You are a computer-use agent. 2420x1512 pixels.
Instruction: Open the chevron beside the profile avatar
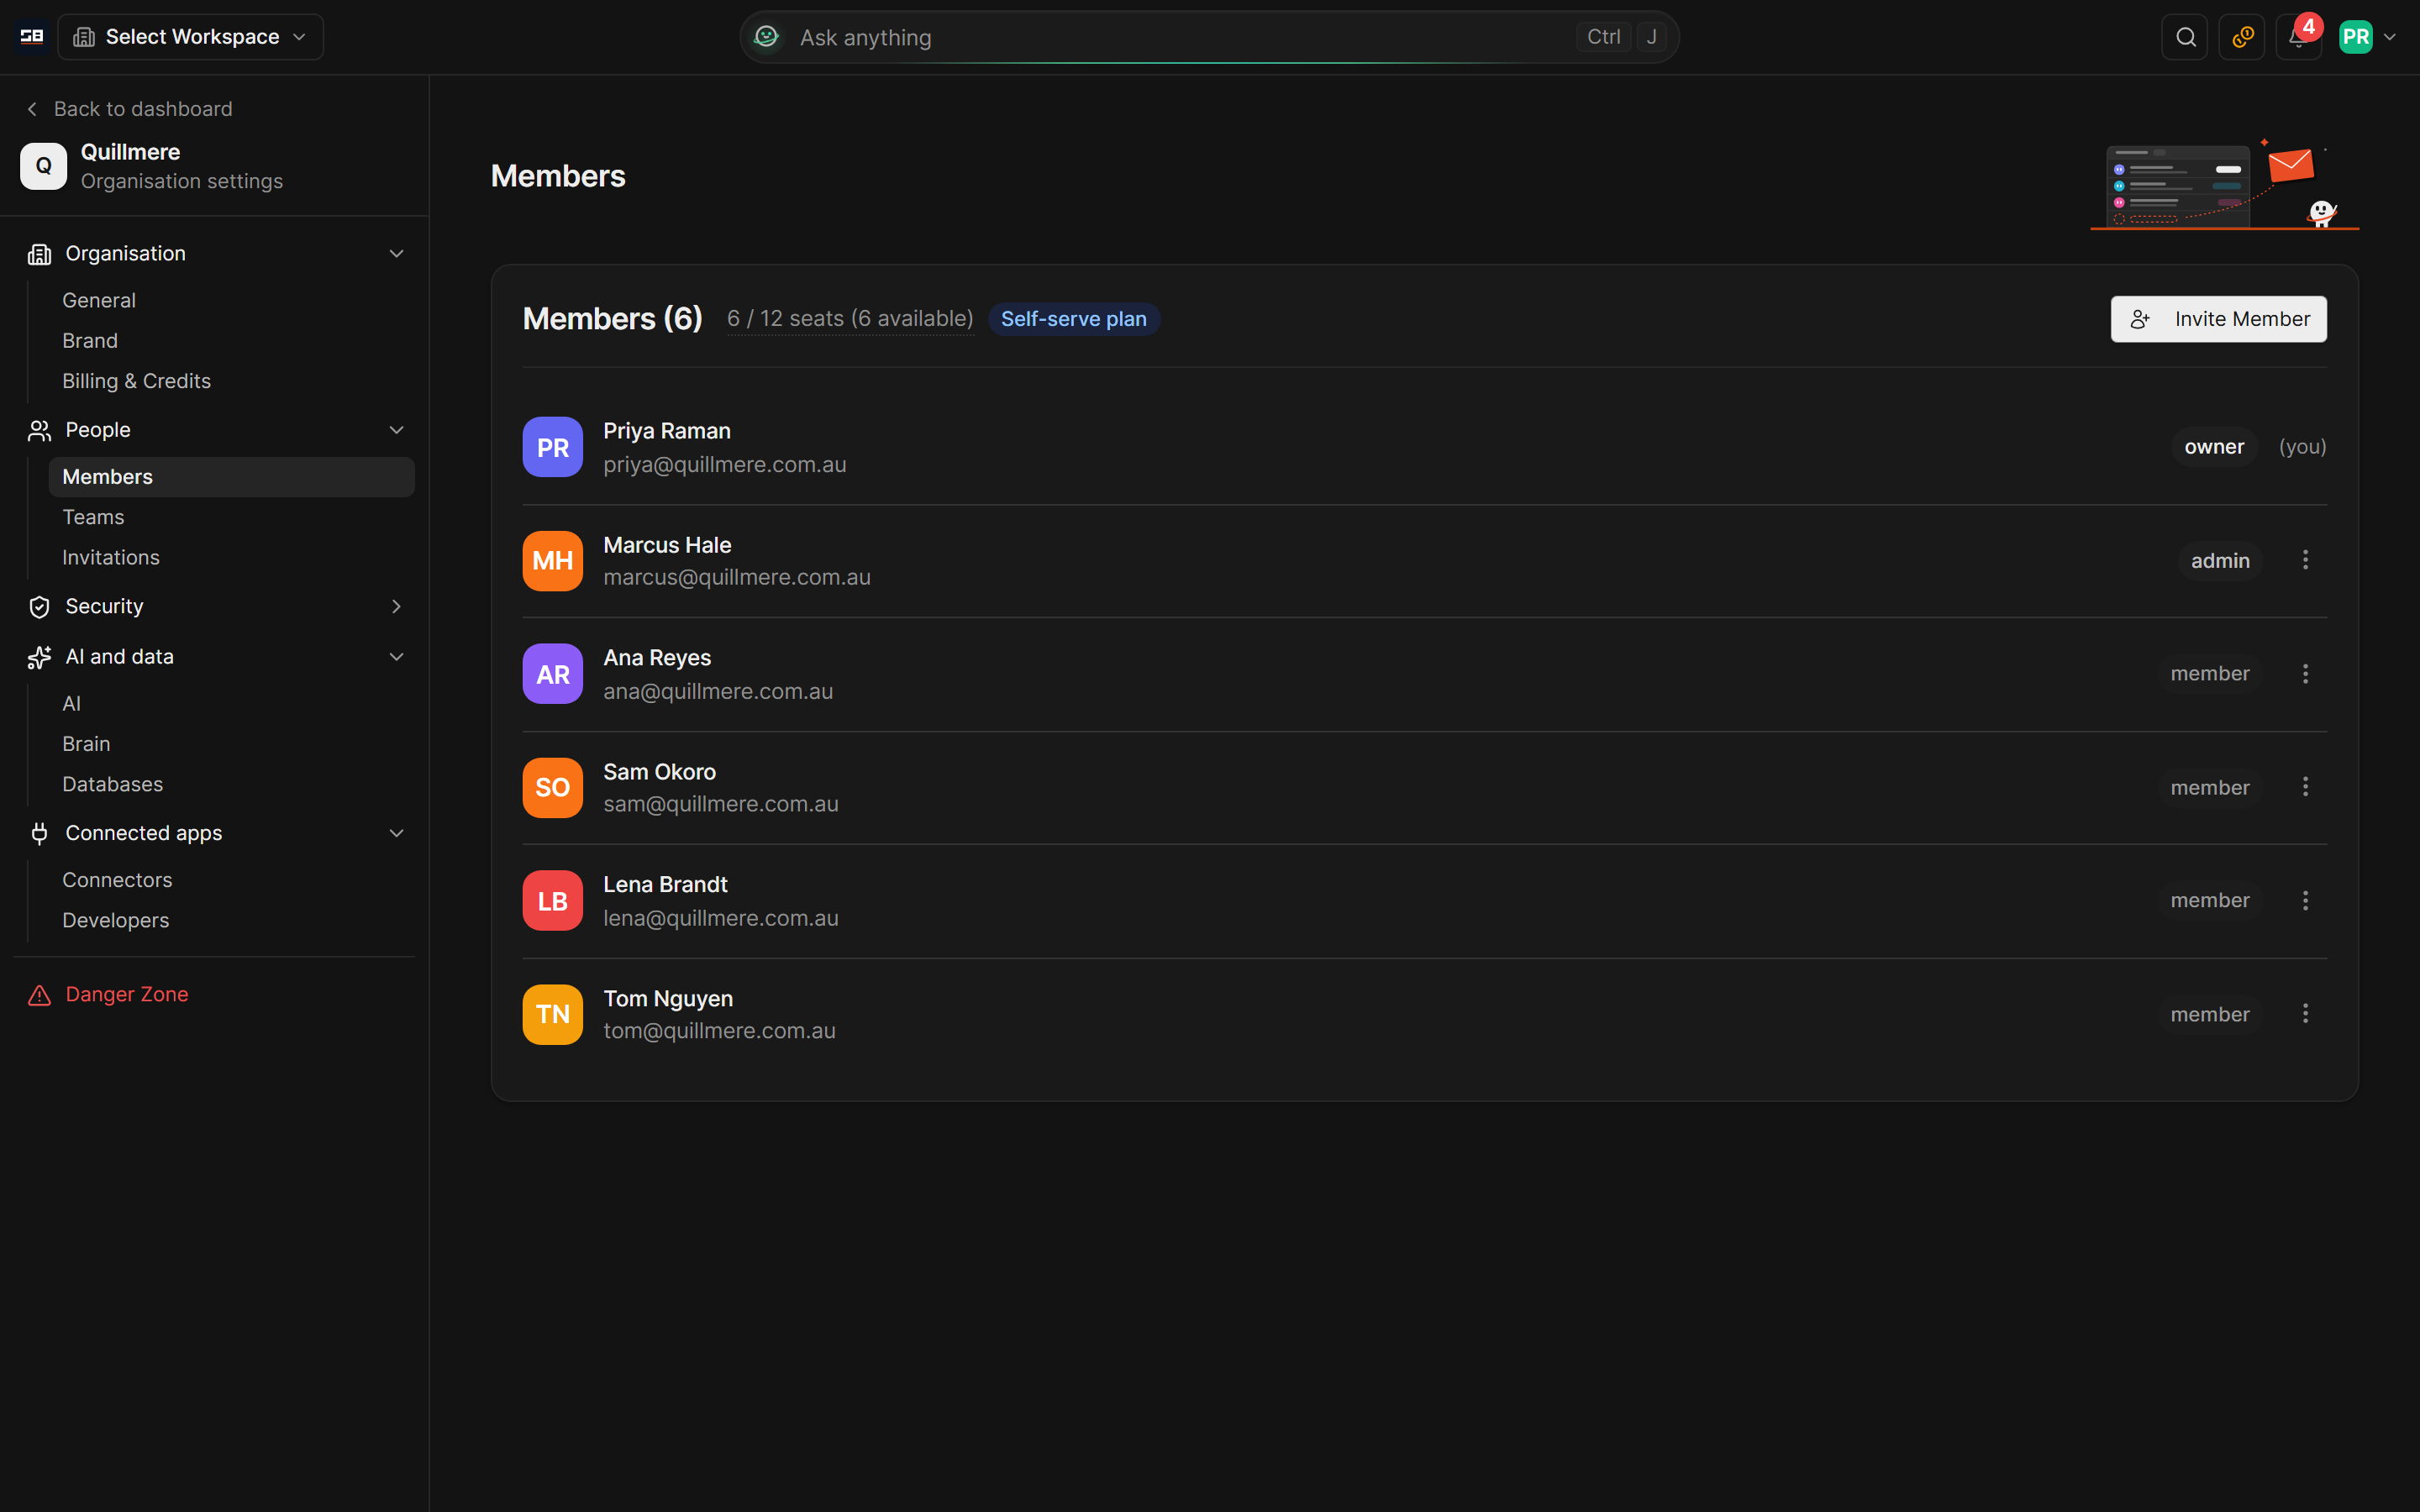pyautogui.click(x=2390, y=37)
